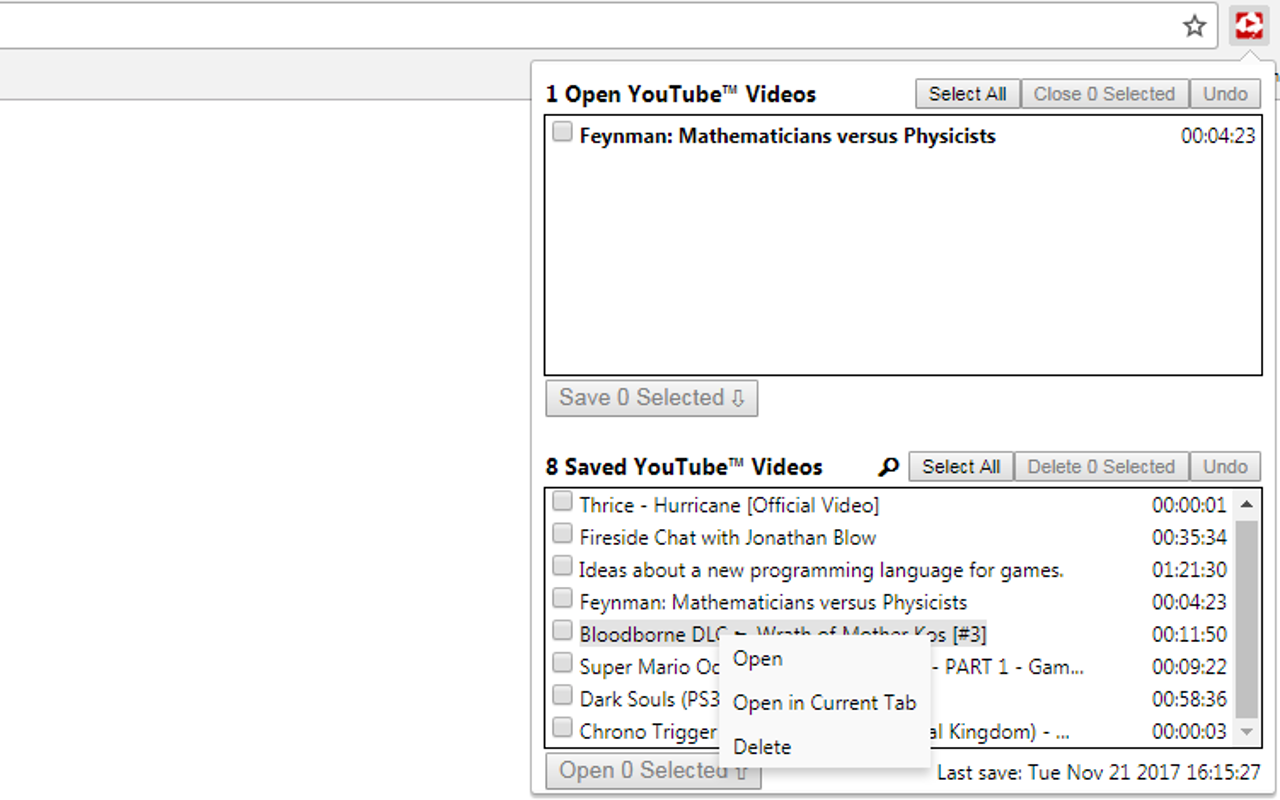Click Dark Souls (PS3) video title
The height and width of the screenshot is (800, 1280).
[x=649, y=699]
